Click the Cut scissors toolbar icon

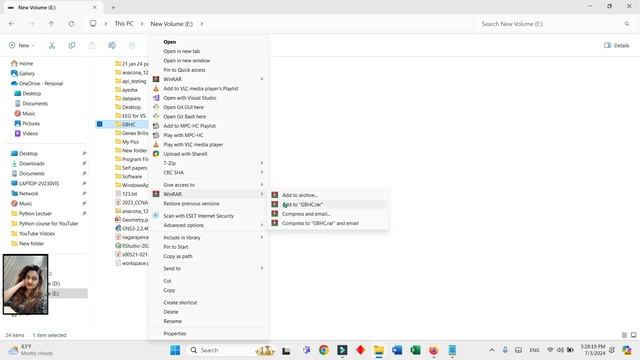(x=52, y=45)
